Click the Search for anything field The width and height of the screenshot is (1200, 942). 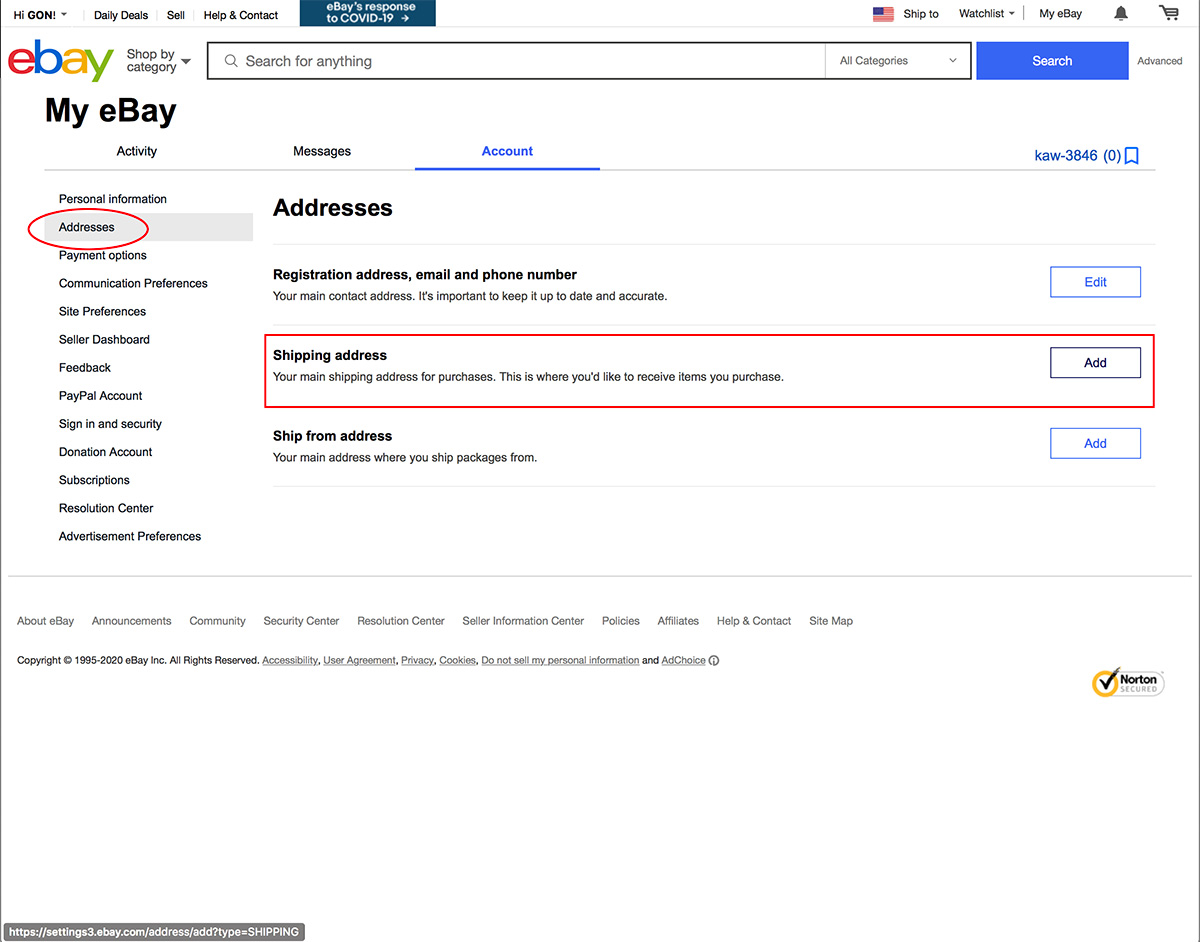point(516,61)
